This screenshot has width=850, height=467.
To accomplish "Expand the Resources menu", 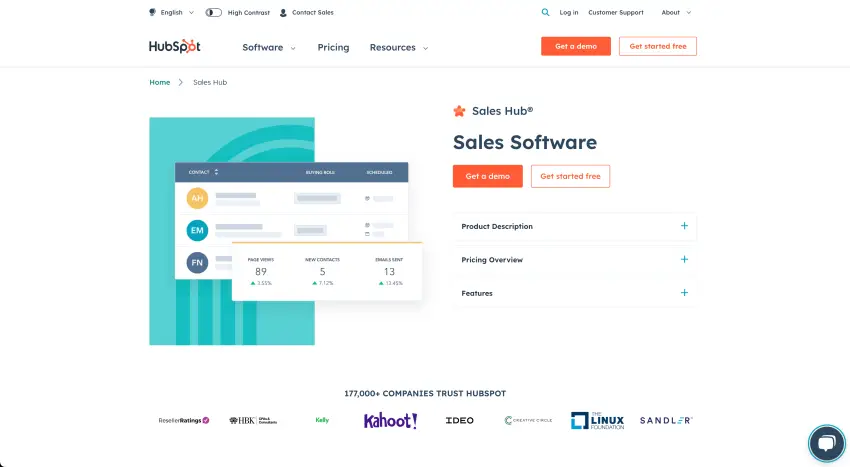I will click(x=399, y=48).
